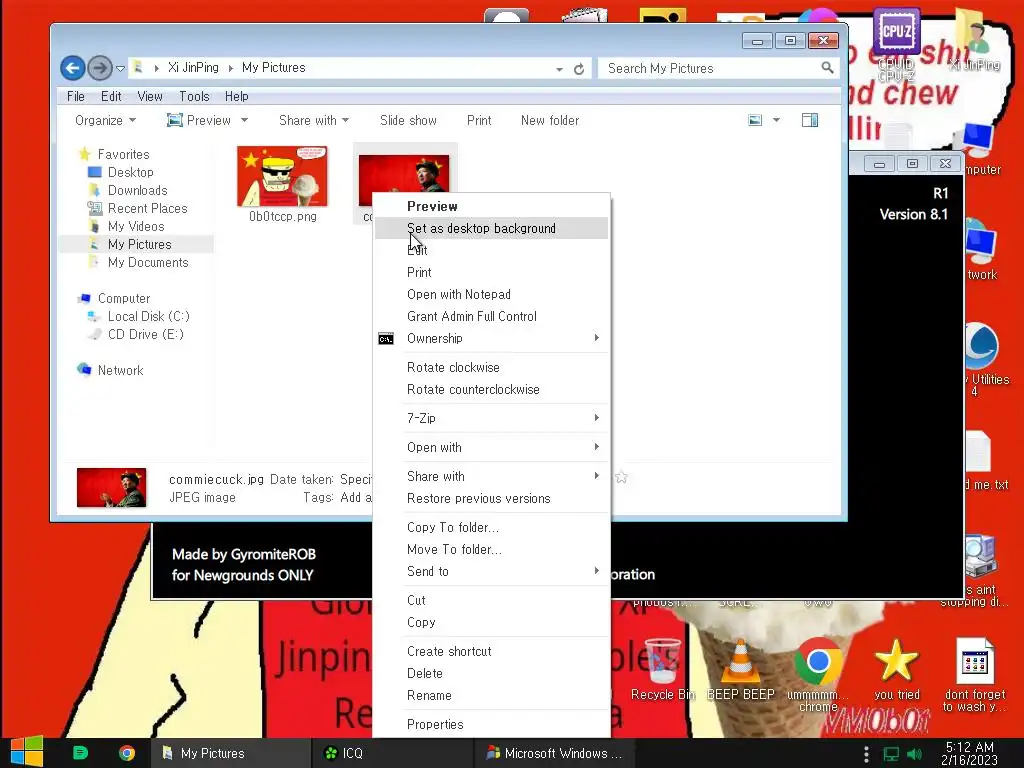Image resolution: width=1024 pixels, height=768 pixels.
Task: Open the Tools menu
Action: click(194, 96)
